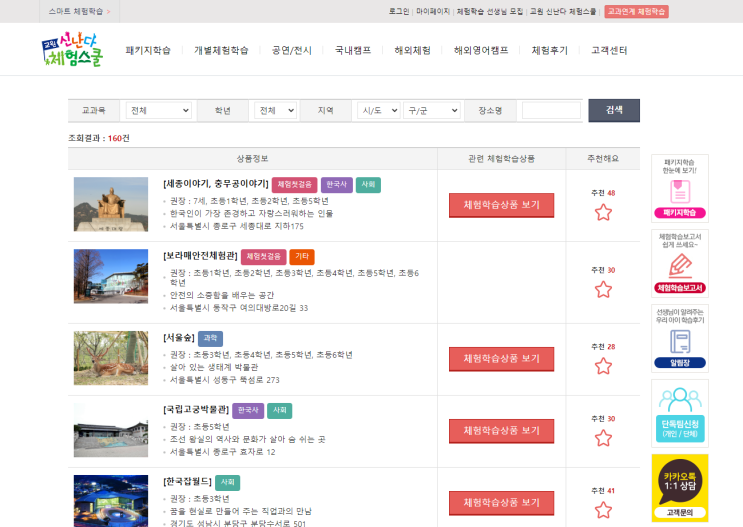Click 사회 tag on 세종이야기 row

368,184
